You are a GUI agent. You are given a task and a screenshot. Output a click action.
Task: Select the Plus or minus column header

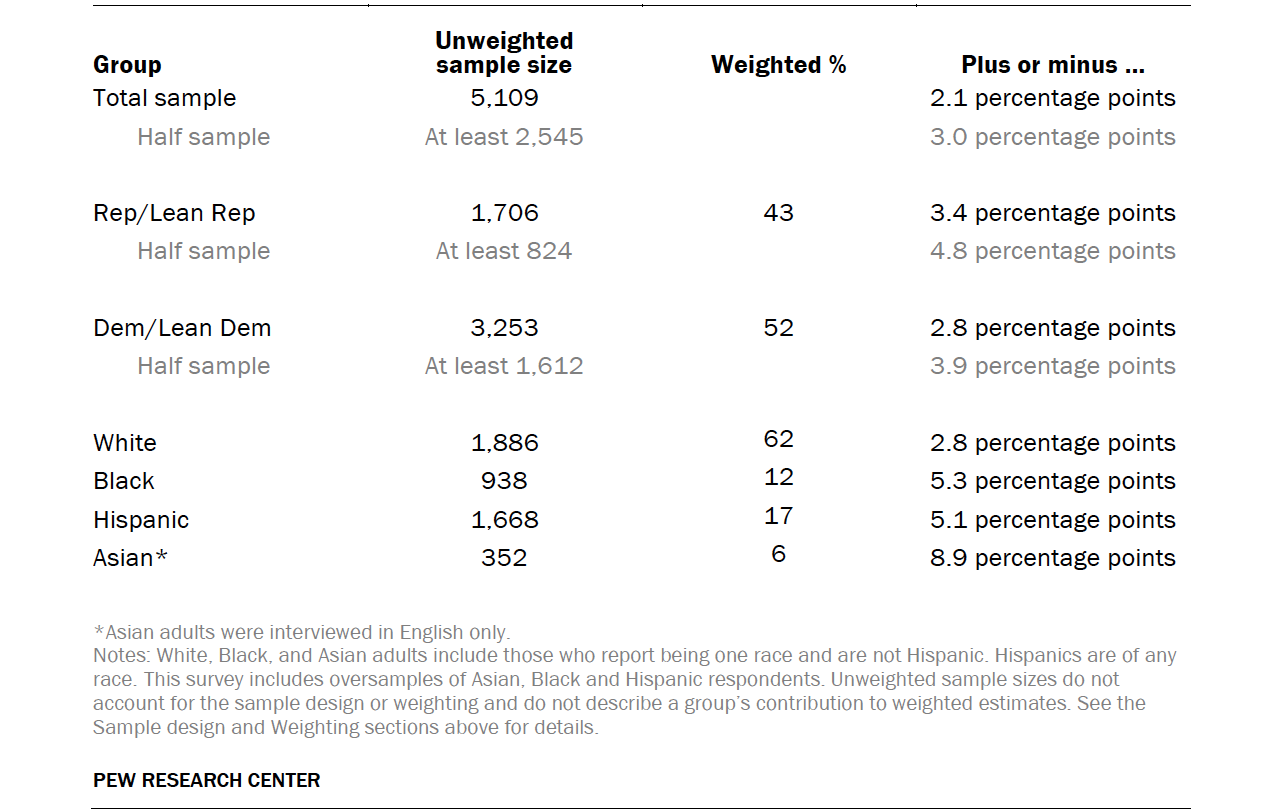(1053, 65)
